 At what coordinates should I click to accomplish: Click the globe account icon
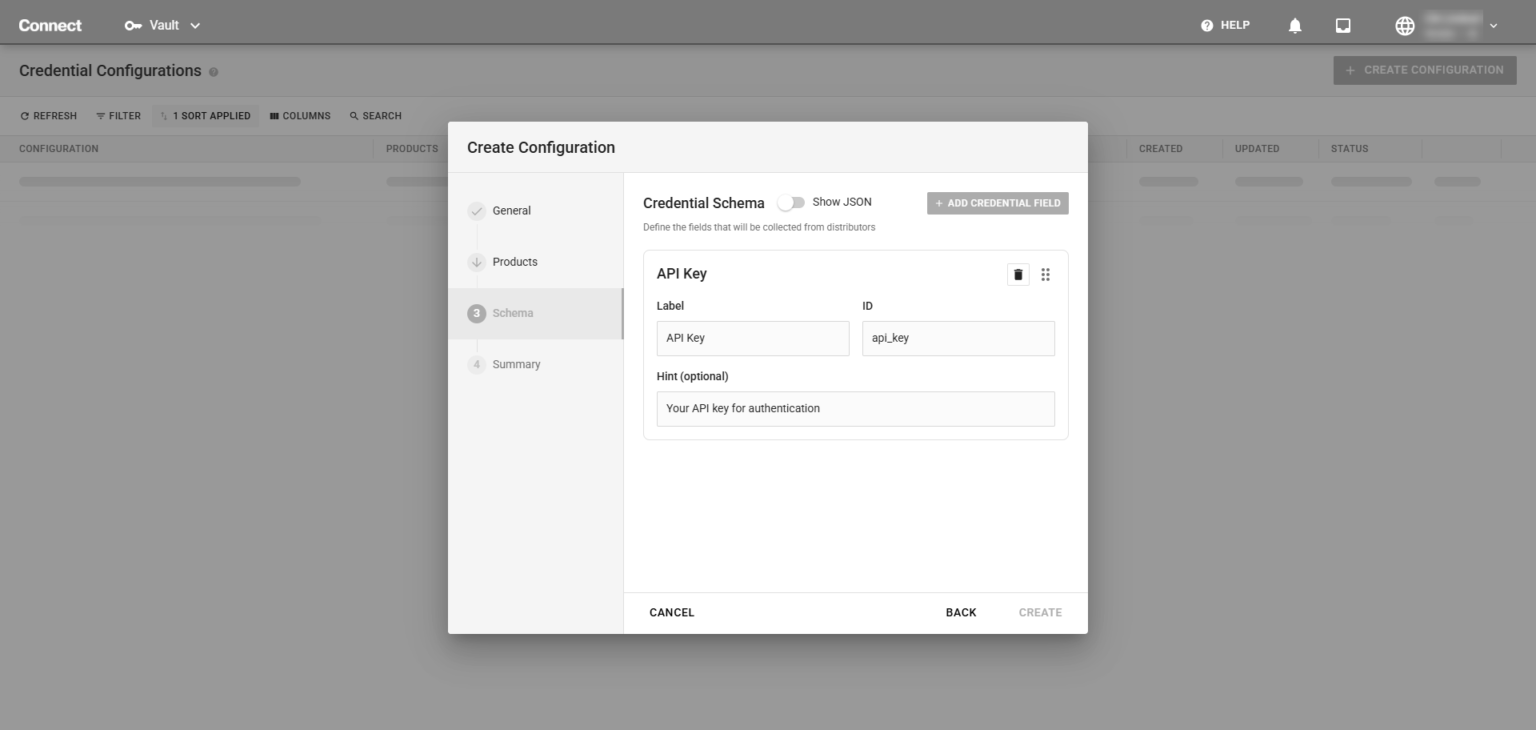(1405, 26)
